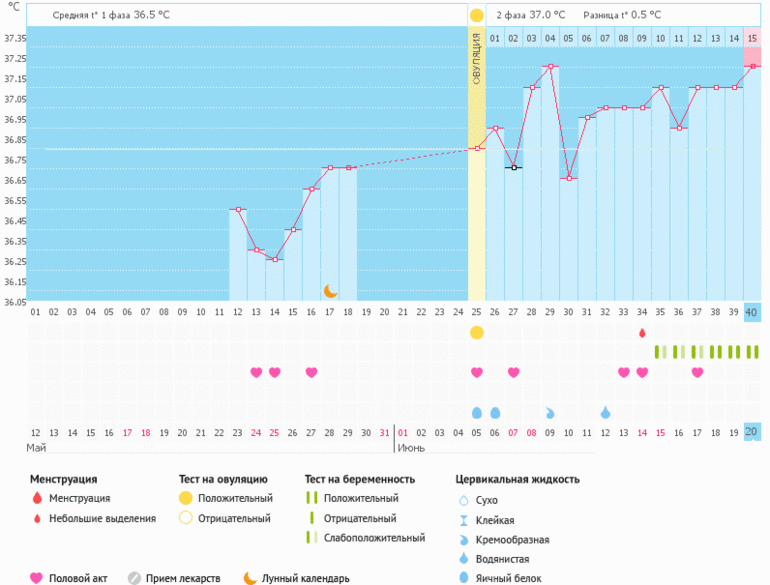Click the Лунный календарь moon legend icon
This screenshot has height=585, width=770.
[250, 578]
